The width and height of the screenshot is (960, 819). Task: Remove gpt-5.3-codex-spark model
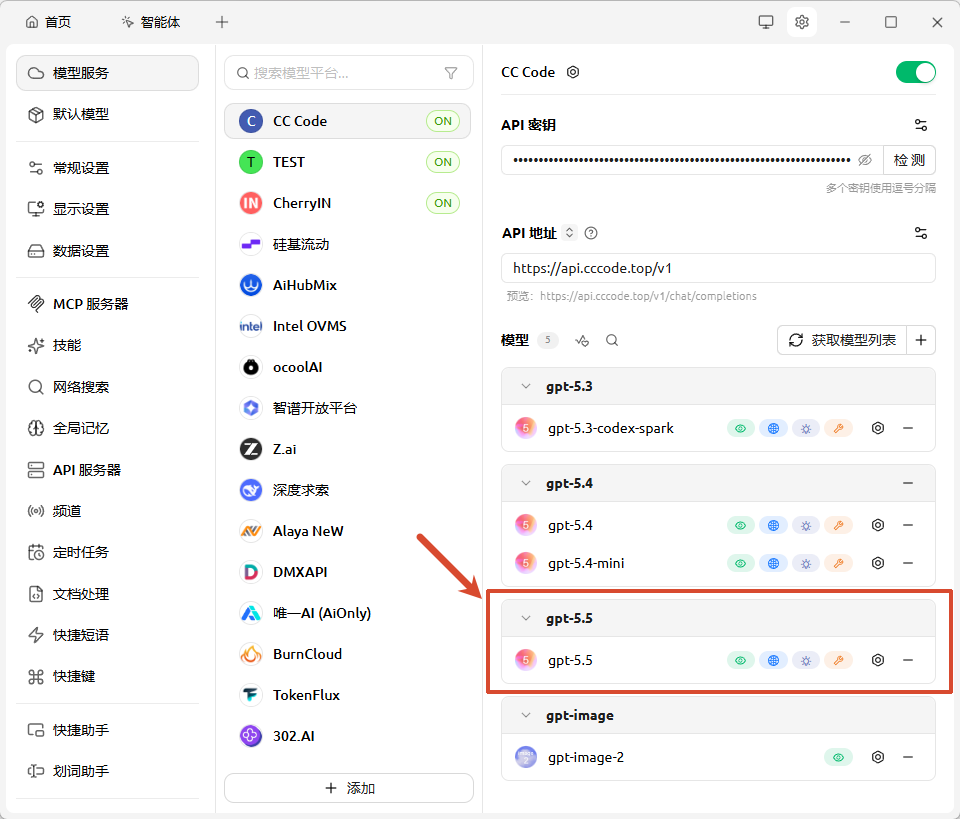(x=908, y=428)
